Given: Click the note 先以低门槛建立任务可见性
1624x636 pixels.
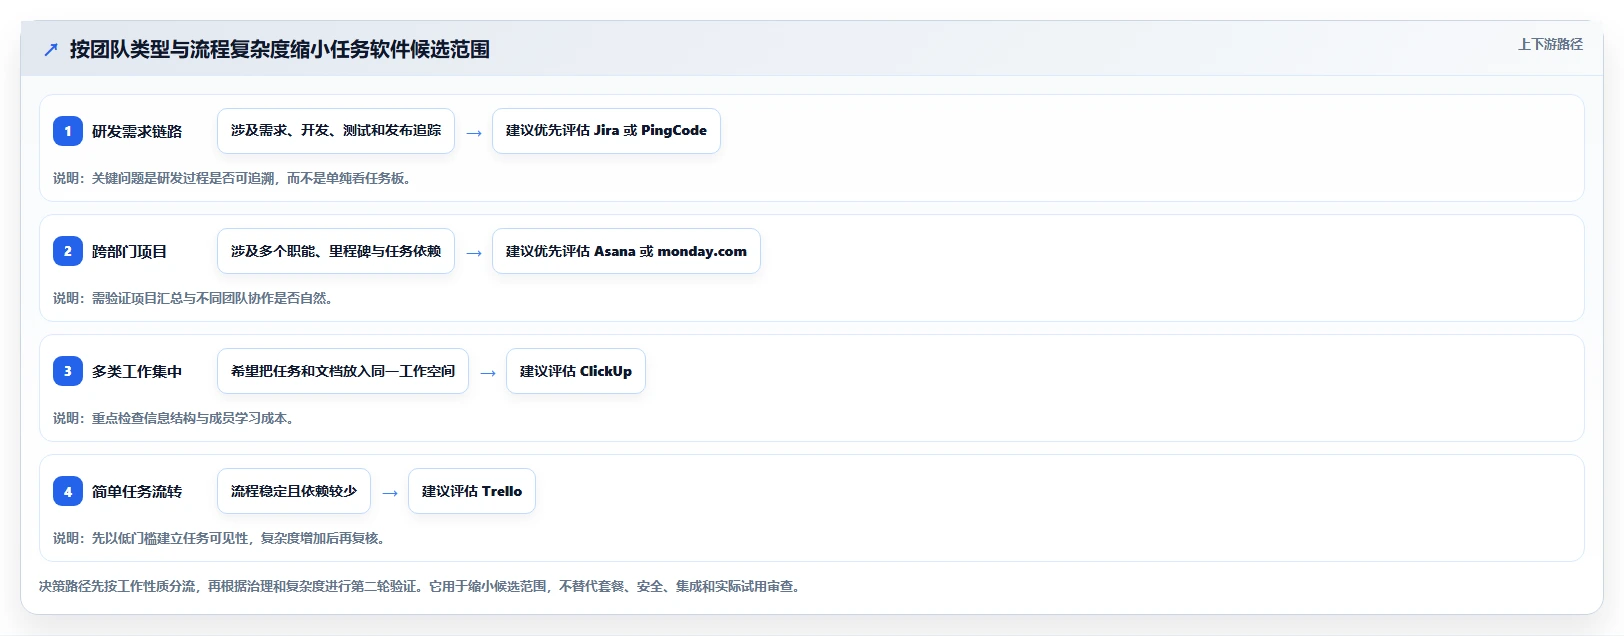Looking at the screenshot, I should pyautogui.click(x=219, y=538).
